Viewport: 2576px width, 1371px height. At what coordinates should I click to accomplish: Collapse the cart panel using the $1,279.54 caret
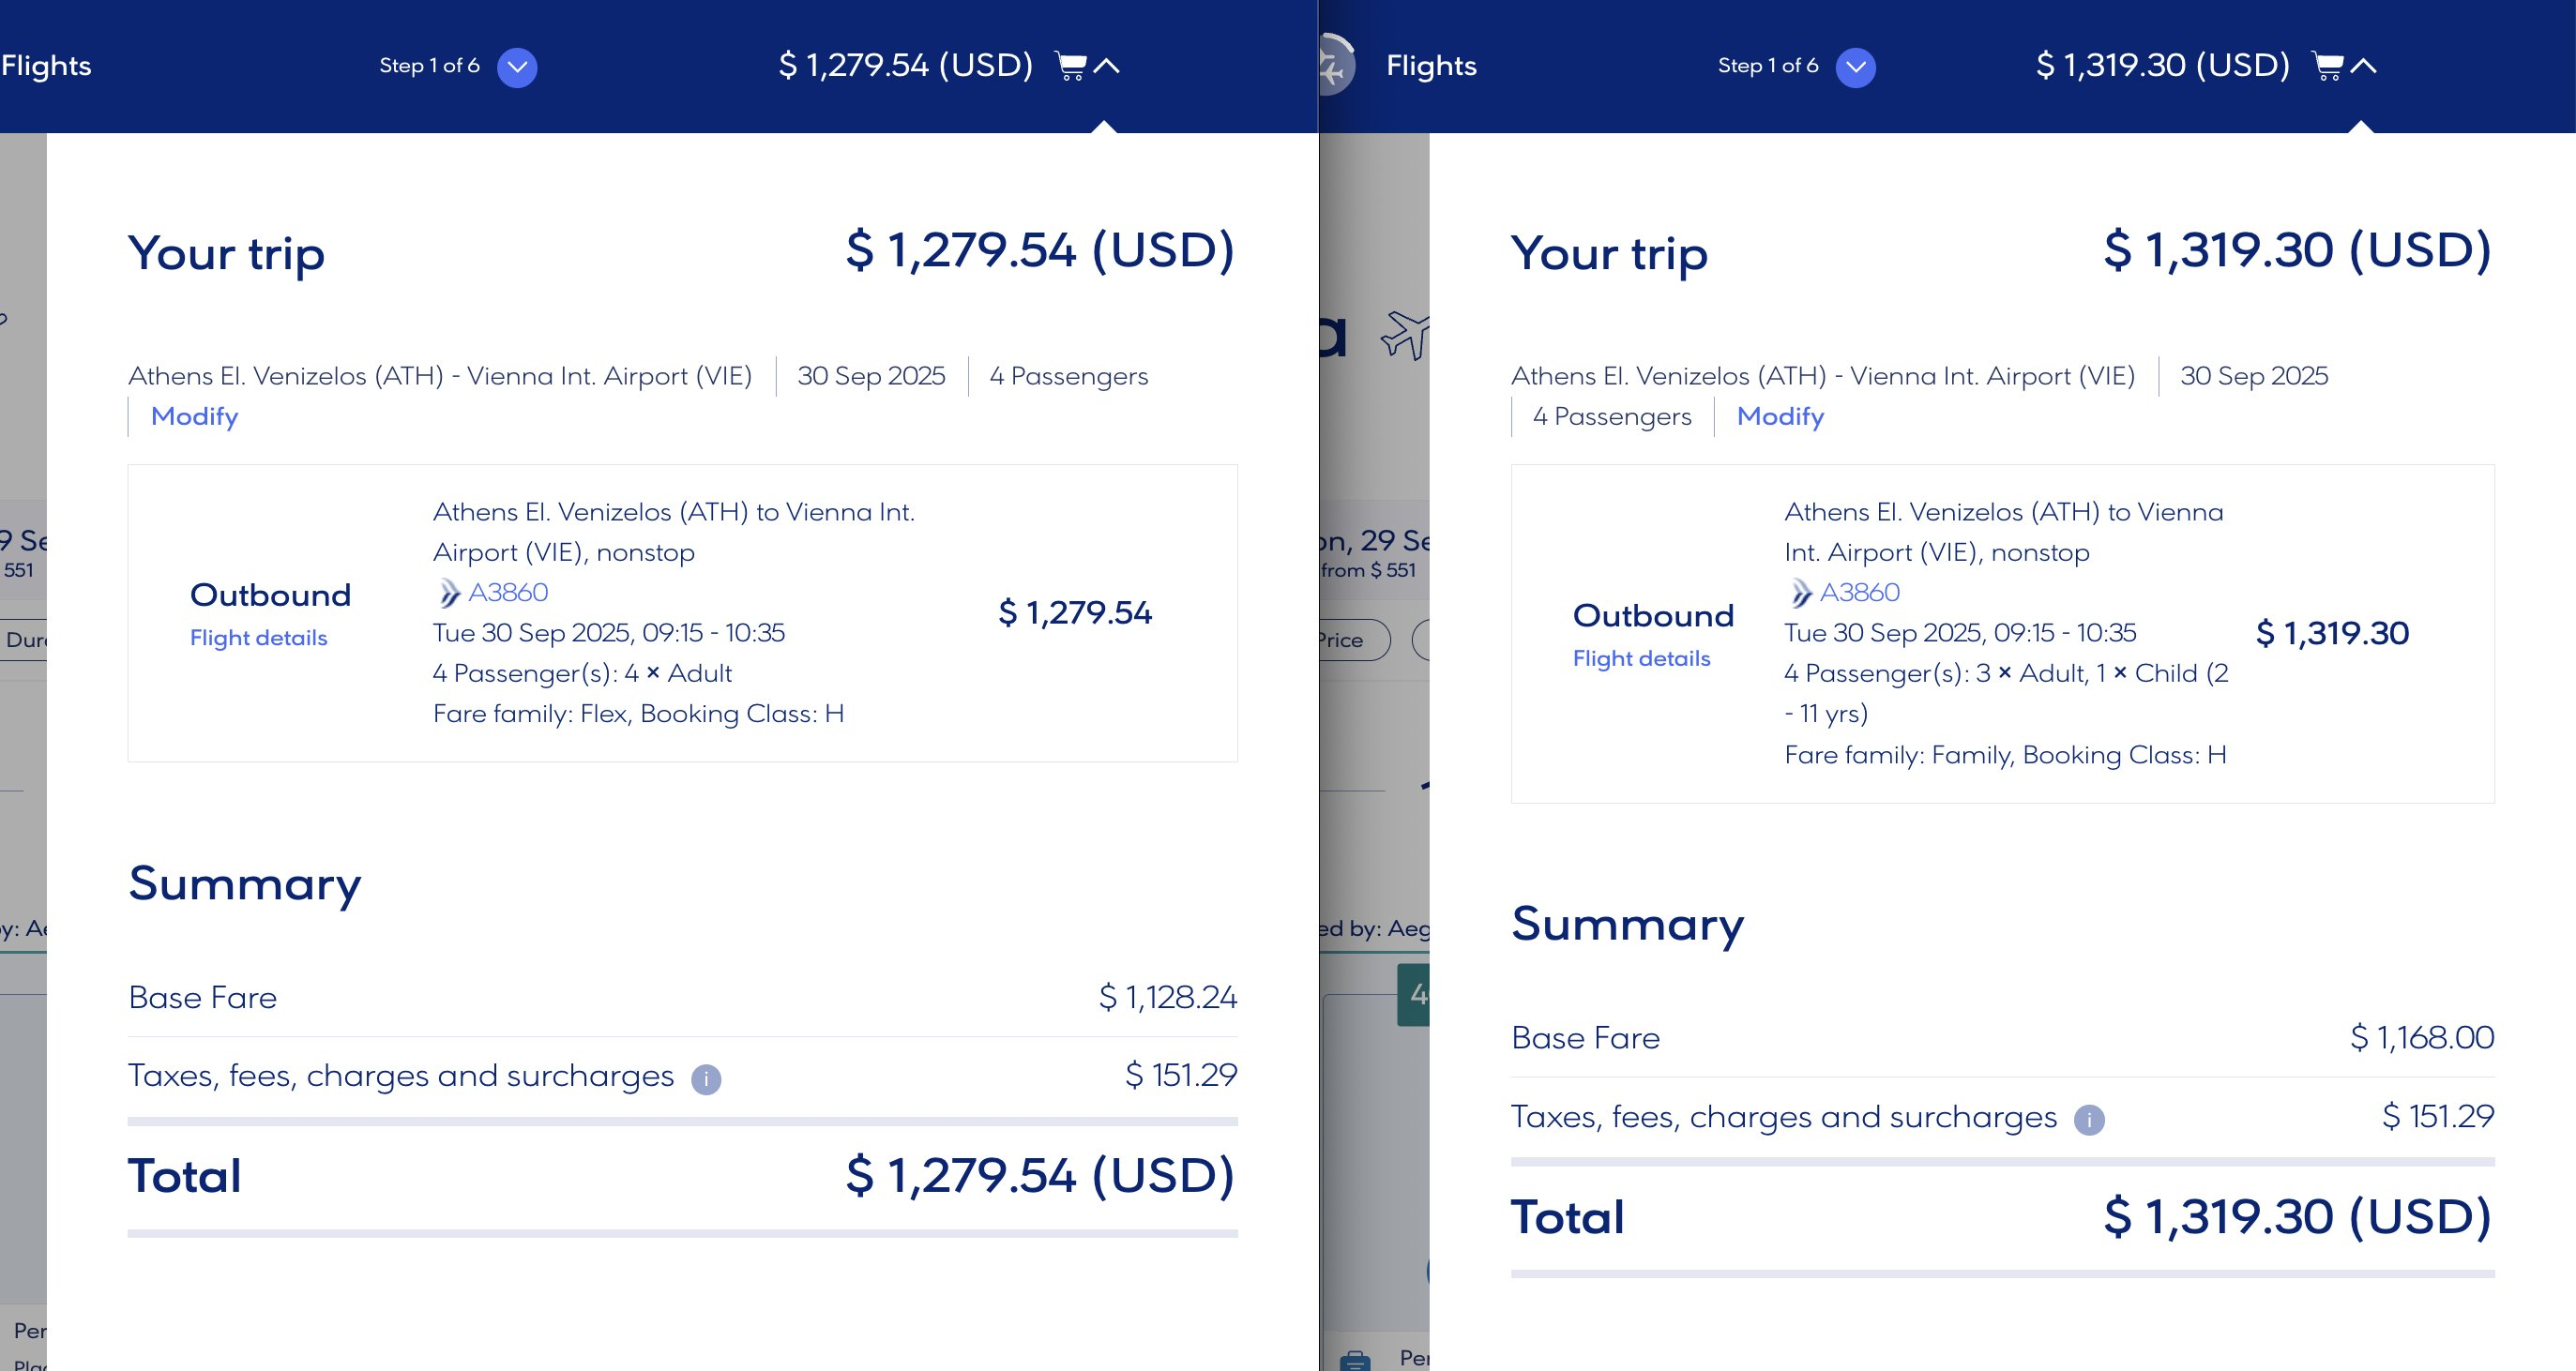[1106, 66]
